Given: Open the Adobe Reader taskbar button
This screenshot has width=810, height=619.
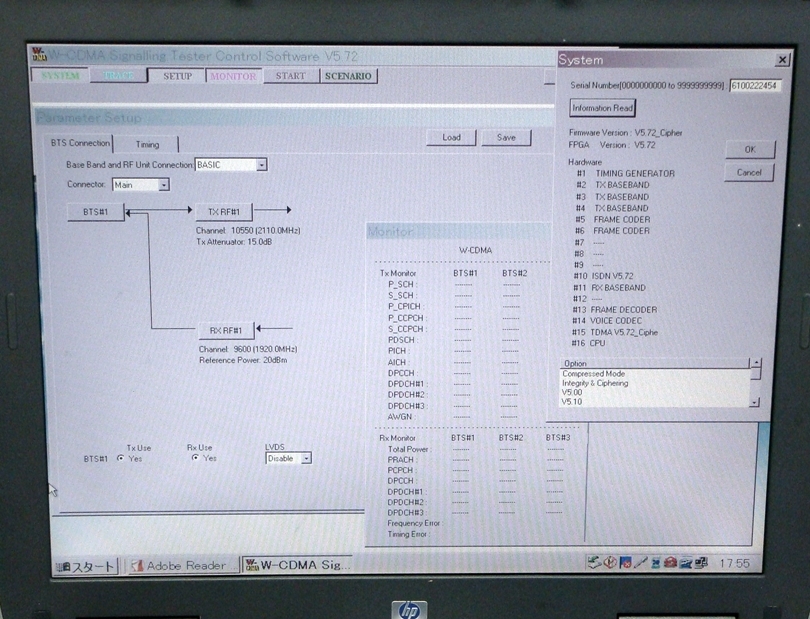Looking at the screenshot, I should 181,566.
